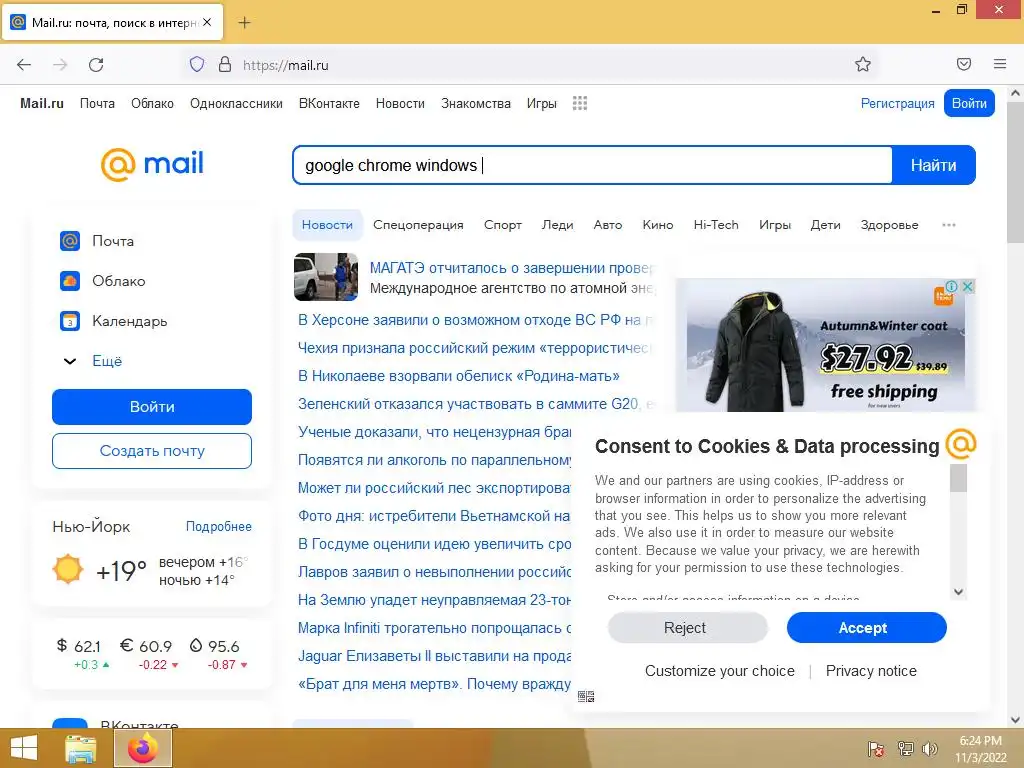Viewport: 1024px width, 768px height.
Task: Click the sun weather icon
Action: click(x=68, y=569)
